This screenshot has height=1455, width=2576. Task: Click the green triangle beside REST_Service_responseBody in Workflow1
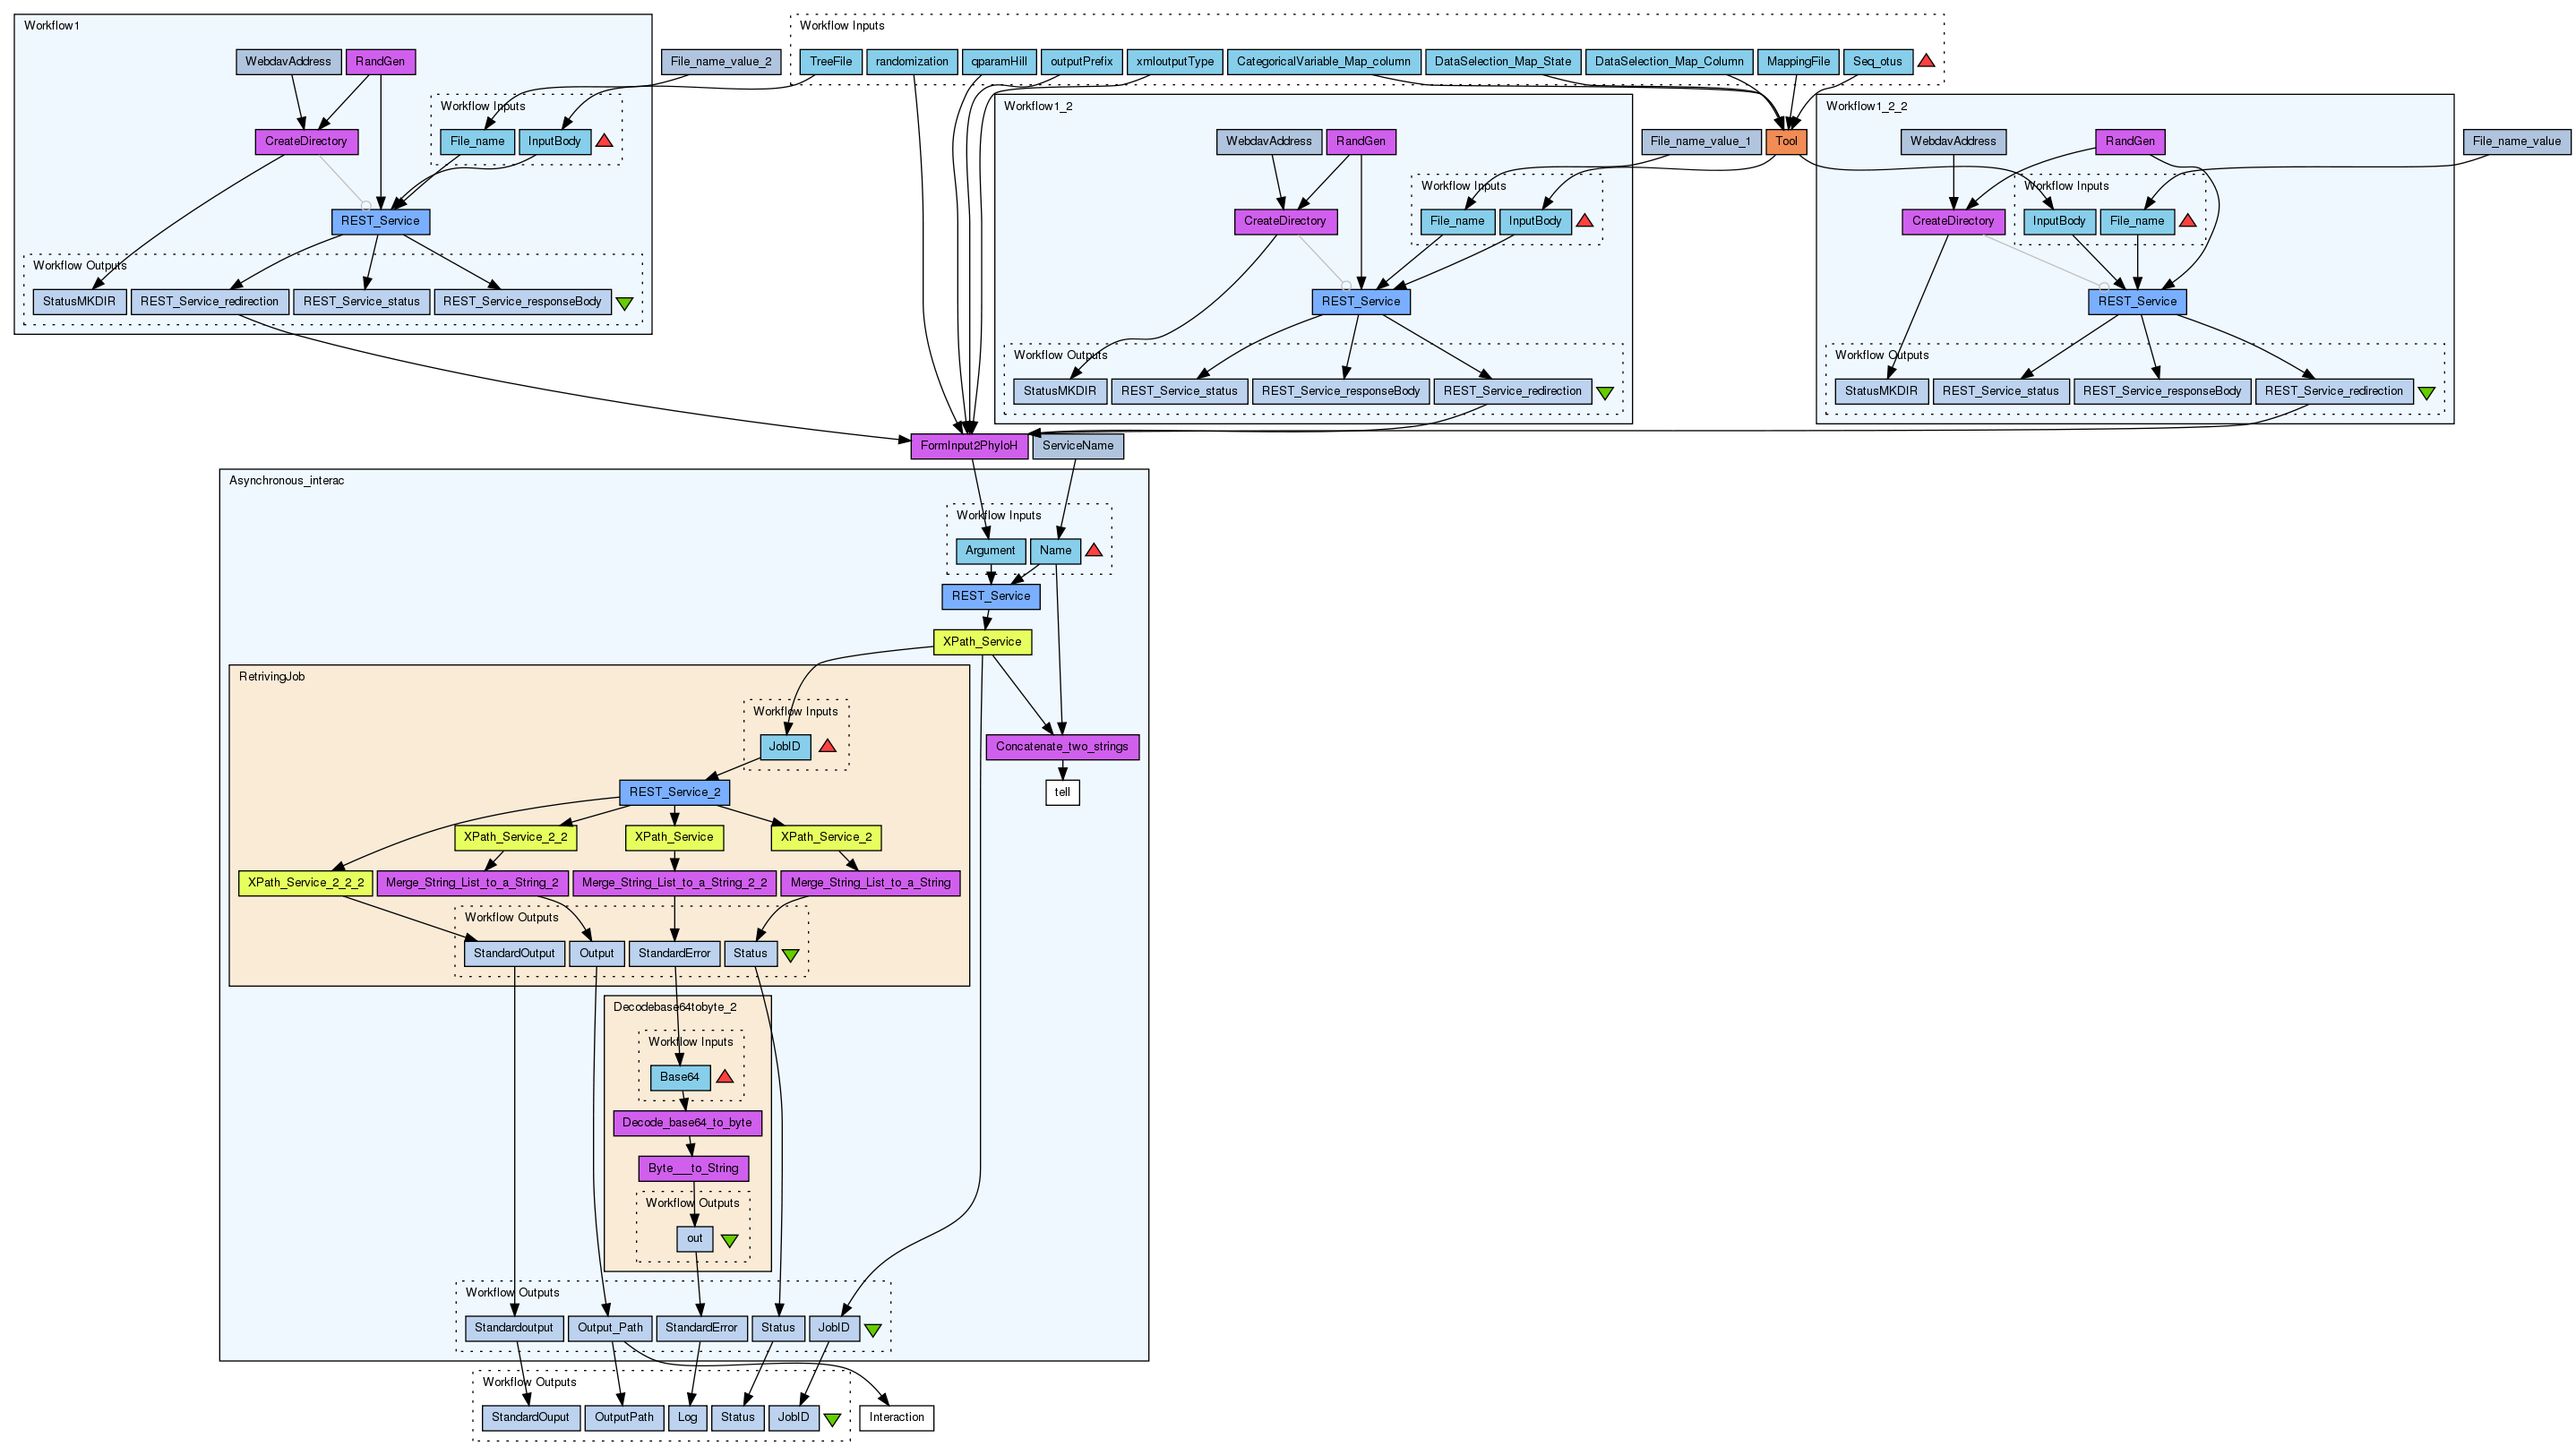pos(625,303)
